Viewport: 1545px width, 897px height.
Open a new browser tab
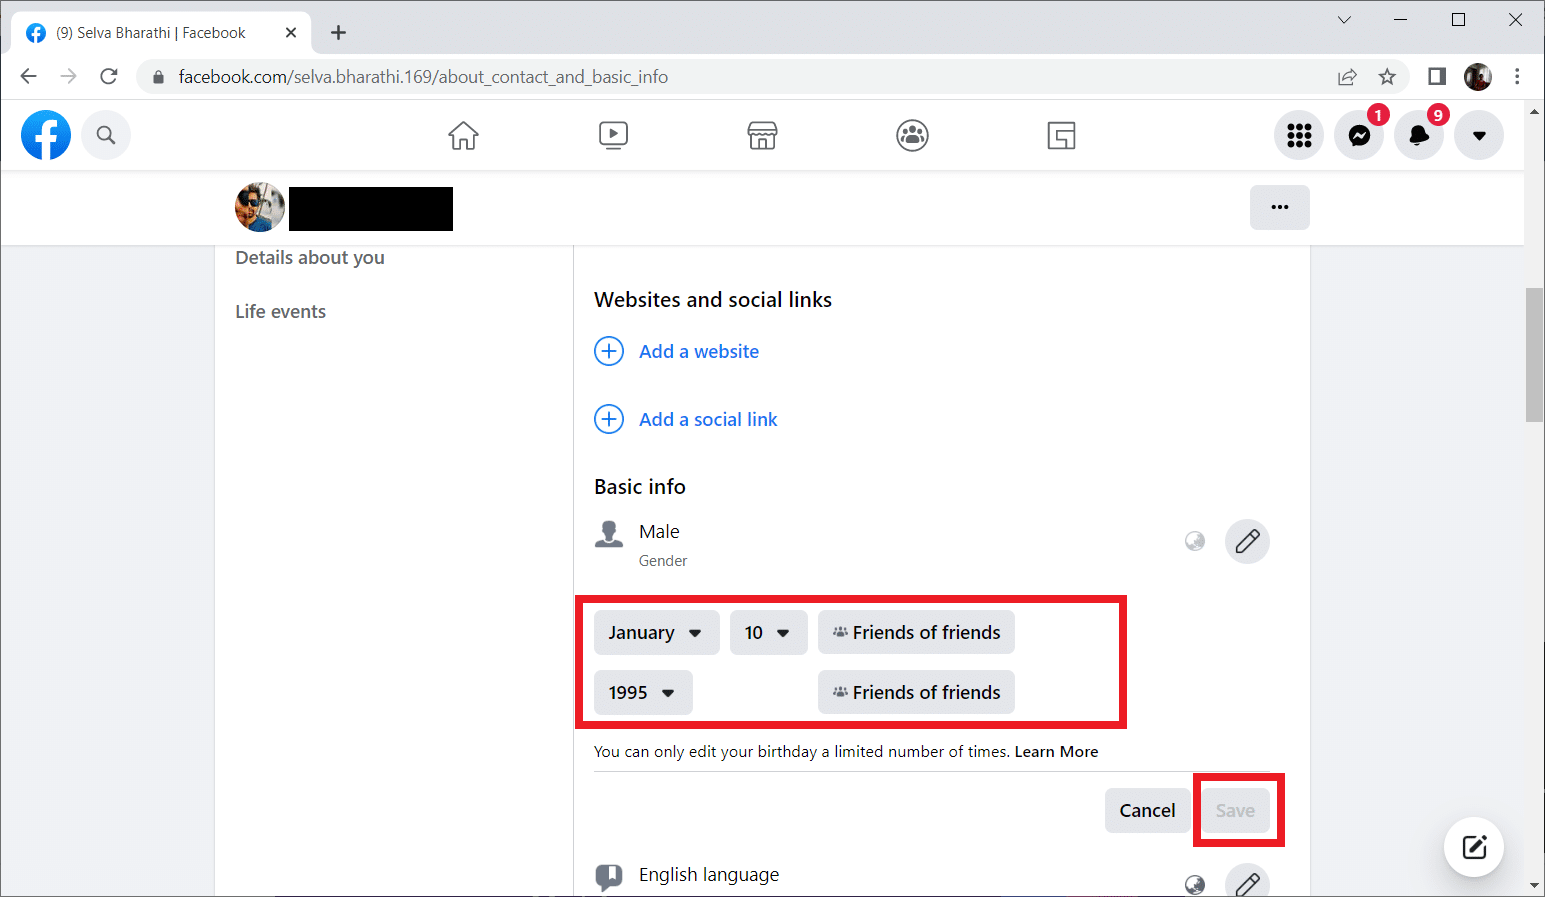point(338,33)
